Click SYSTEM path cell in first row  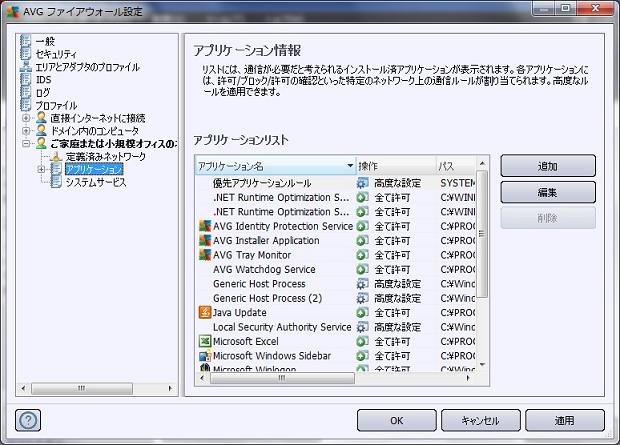click(458, 183)
